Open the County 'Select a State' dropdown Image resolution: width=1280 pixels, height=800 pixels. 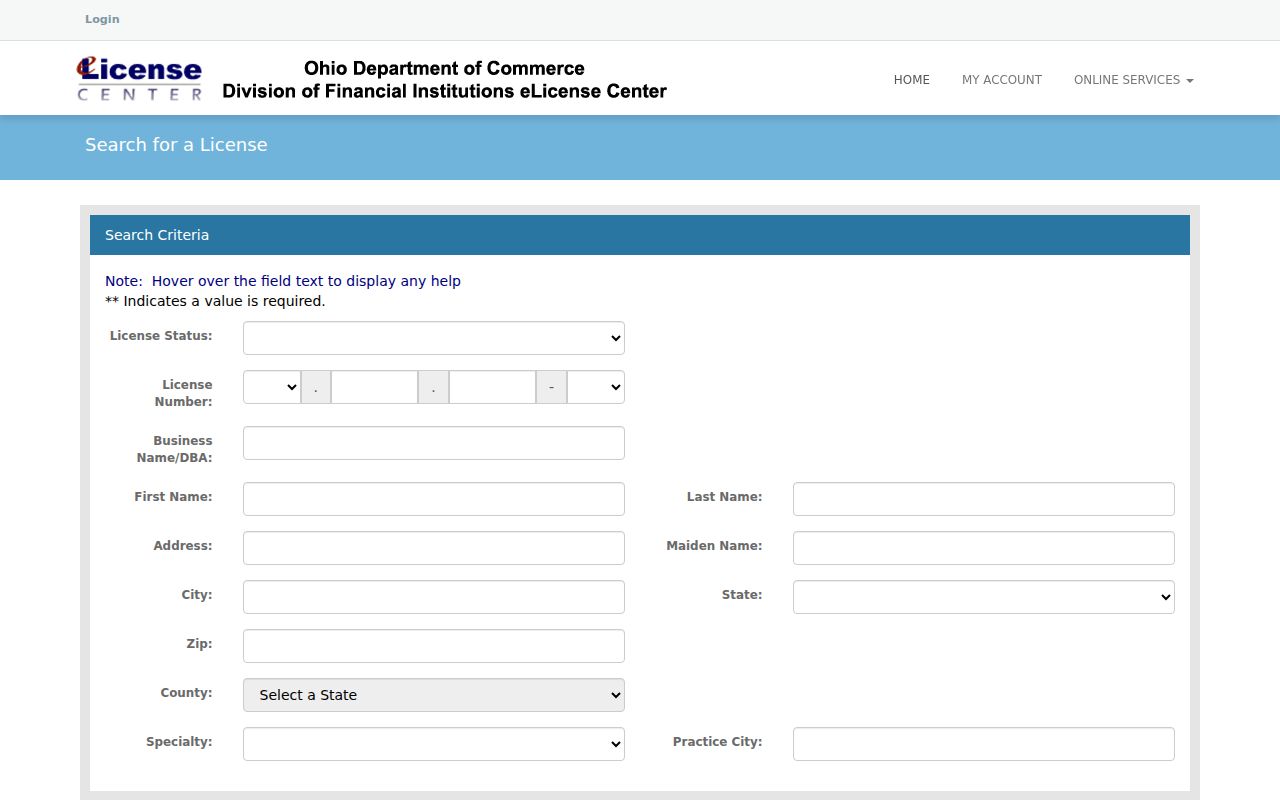tap(434, 695)
